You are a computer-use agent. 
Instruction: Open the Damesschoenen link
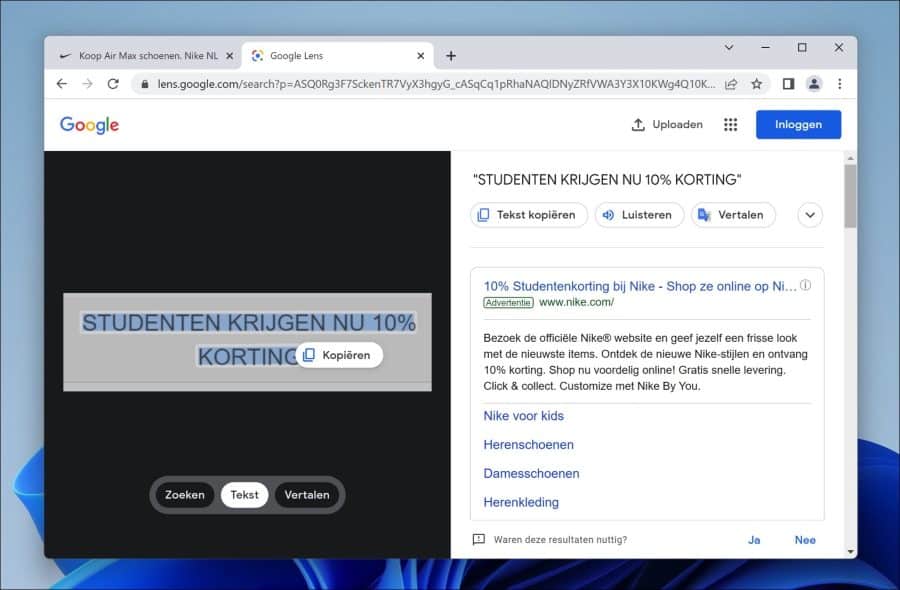pos(531,473)
